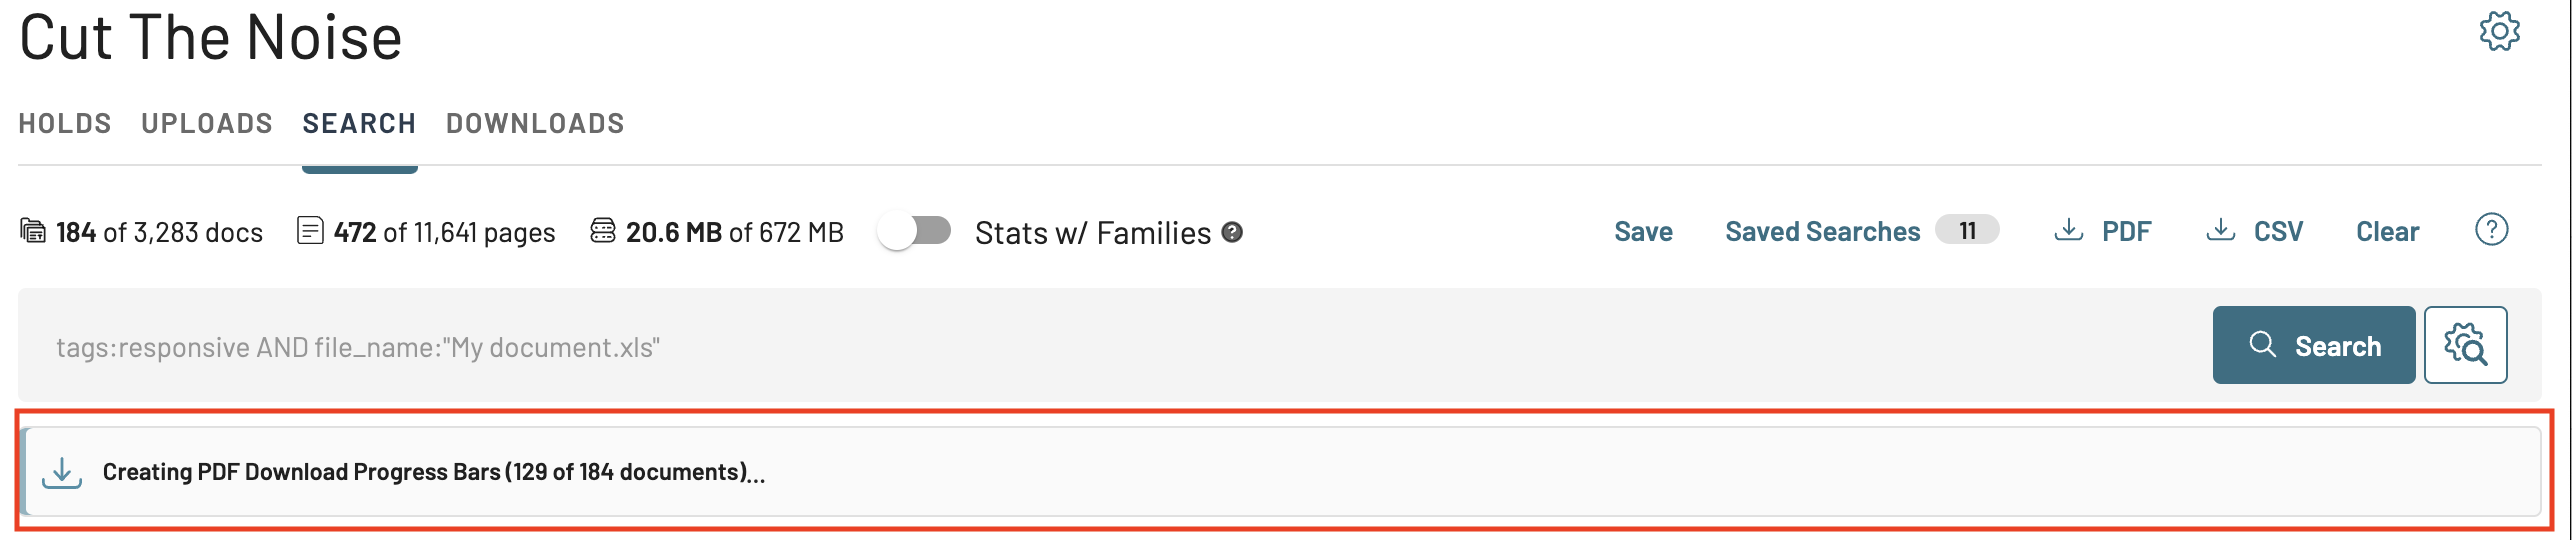Image resolution: width=2572 pixels, height=540 pixels.
Task: Open the DOWNLOADS tab
Action: coord(535,123)
